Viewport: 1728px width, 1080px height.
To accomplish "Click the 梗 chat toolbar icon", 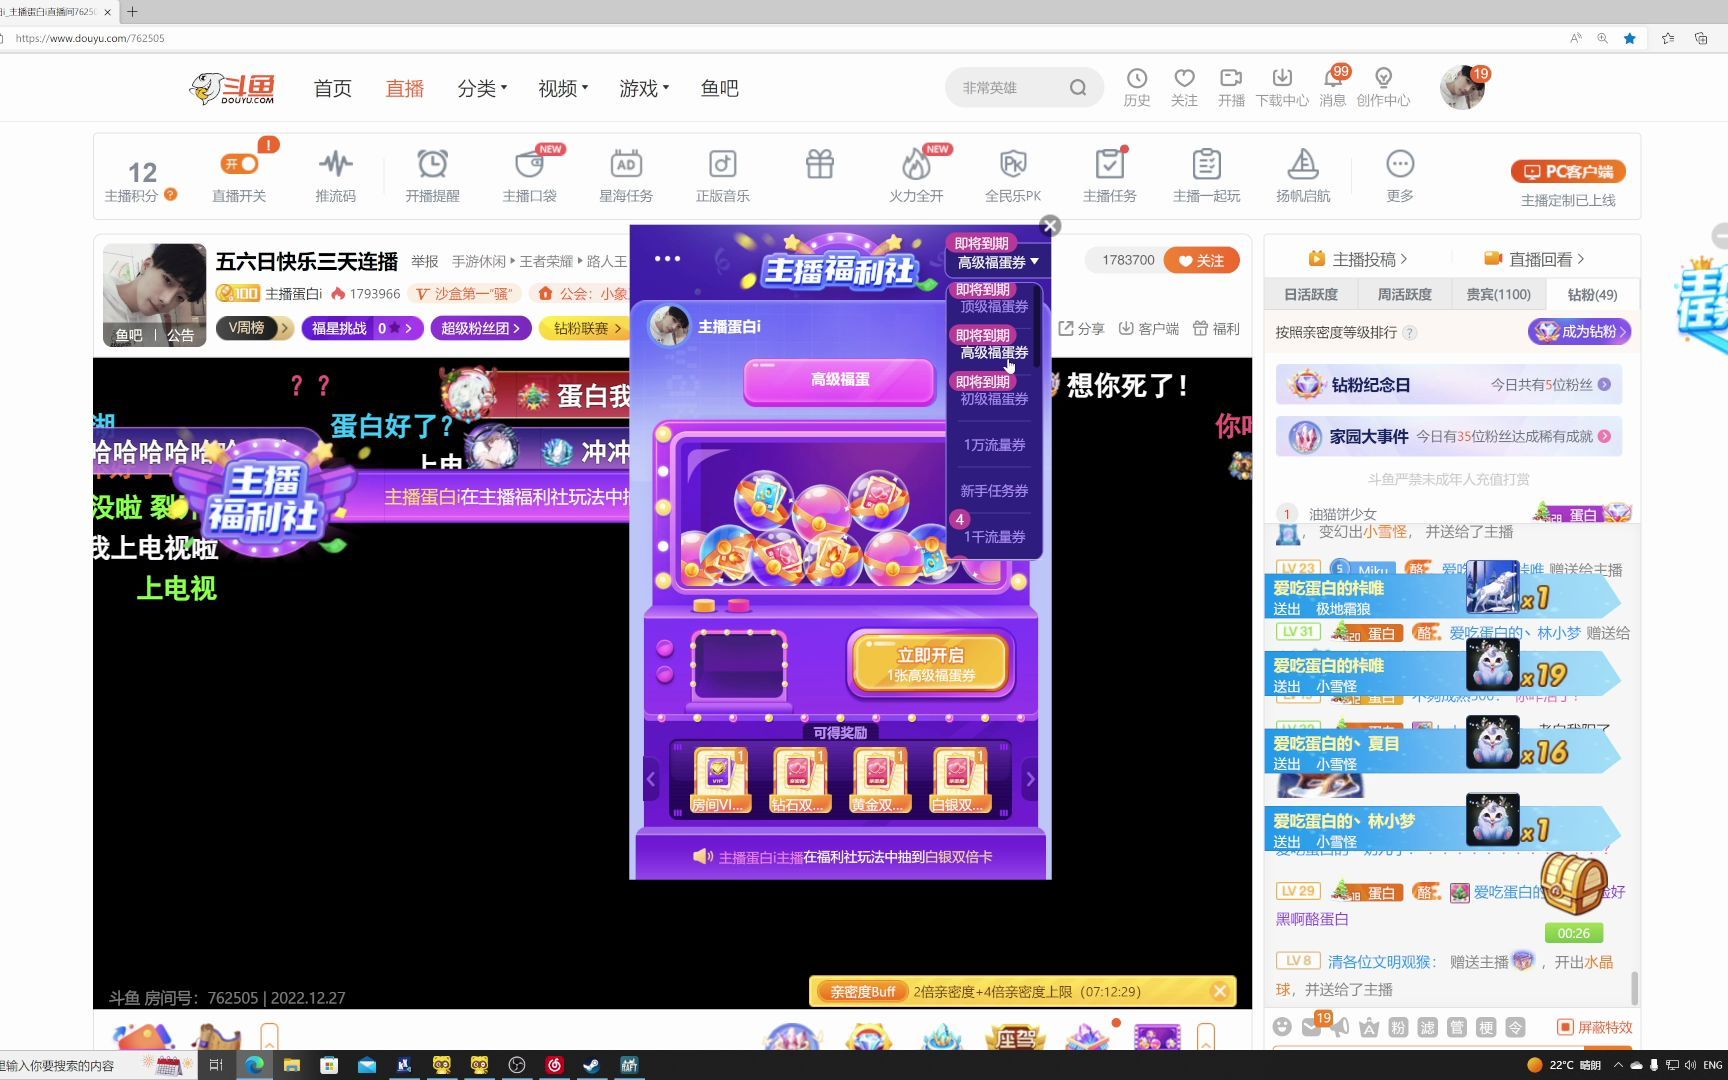I will tap(1486, 1027).
